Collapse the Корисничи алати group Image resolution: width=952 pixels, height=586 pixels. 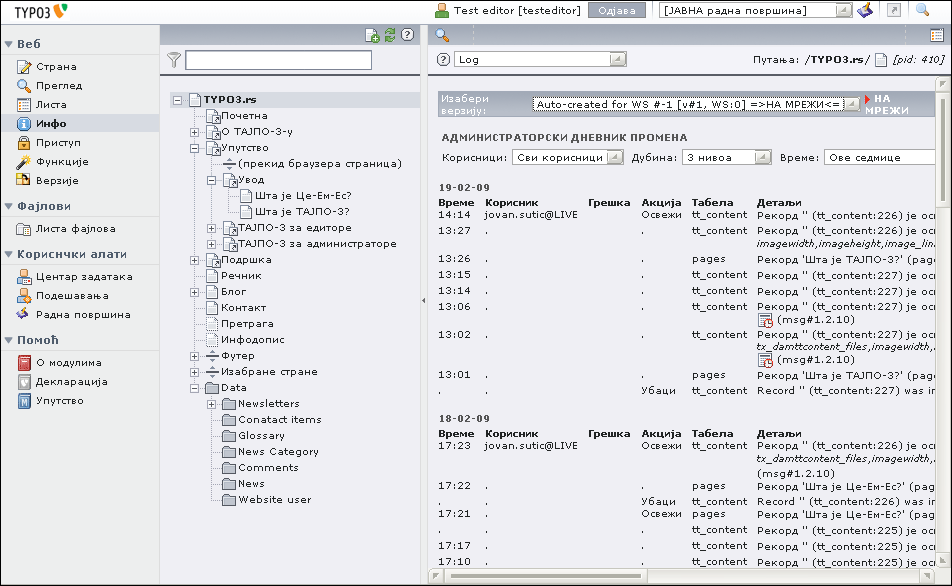[8, 254]
